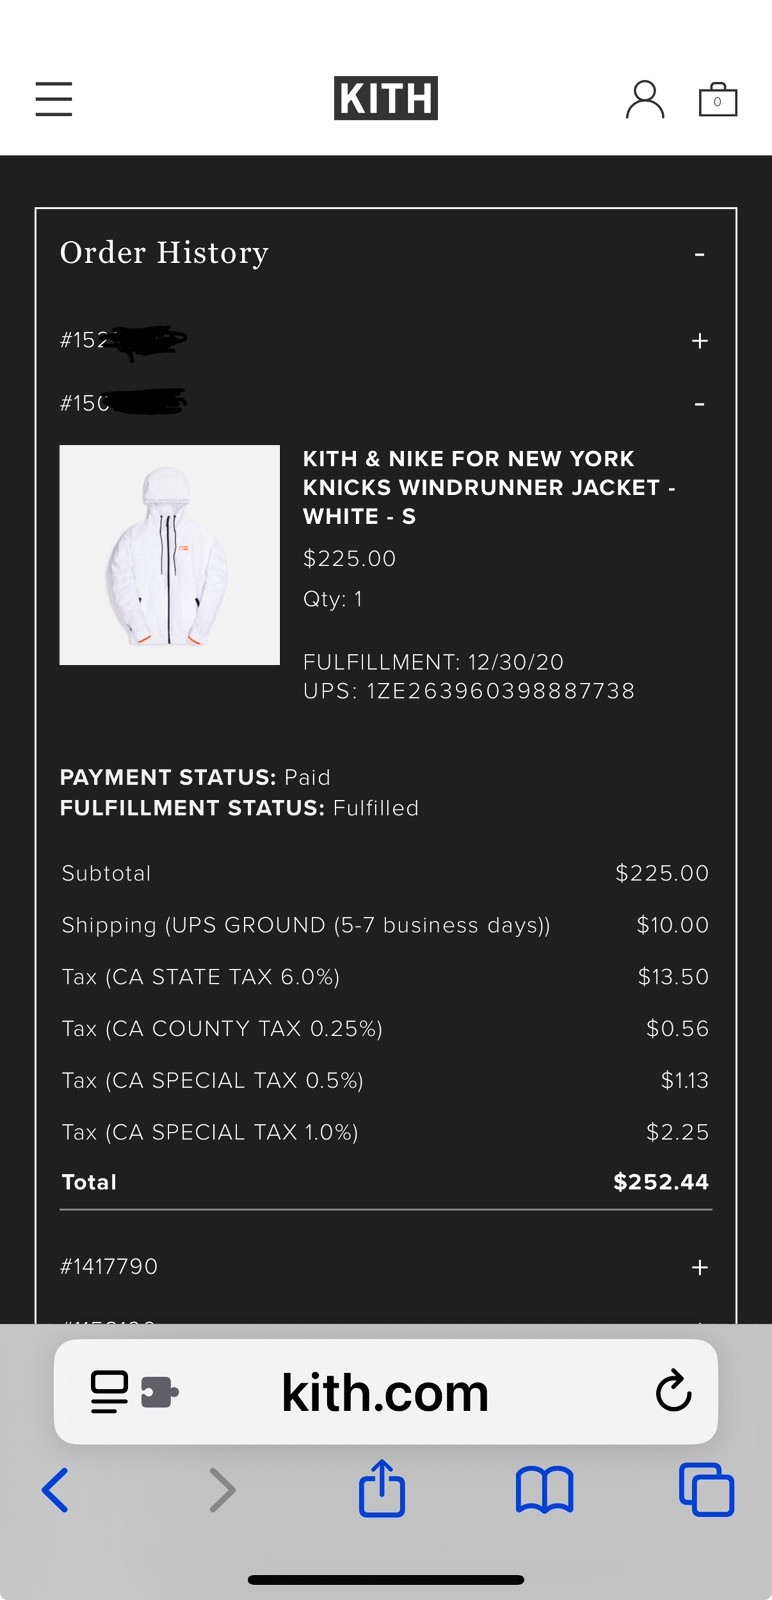Open the Safari tabs overview icon
Viewport: 772px width, 1600px height.
point(706,1490)
